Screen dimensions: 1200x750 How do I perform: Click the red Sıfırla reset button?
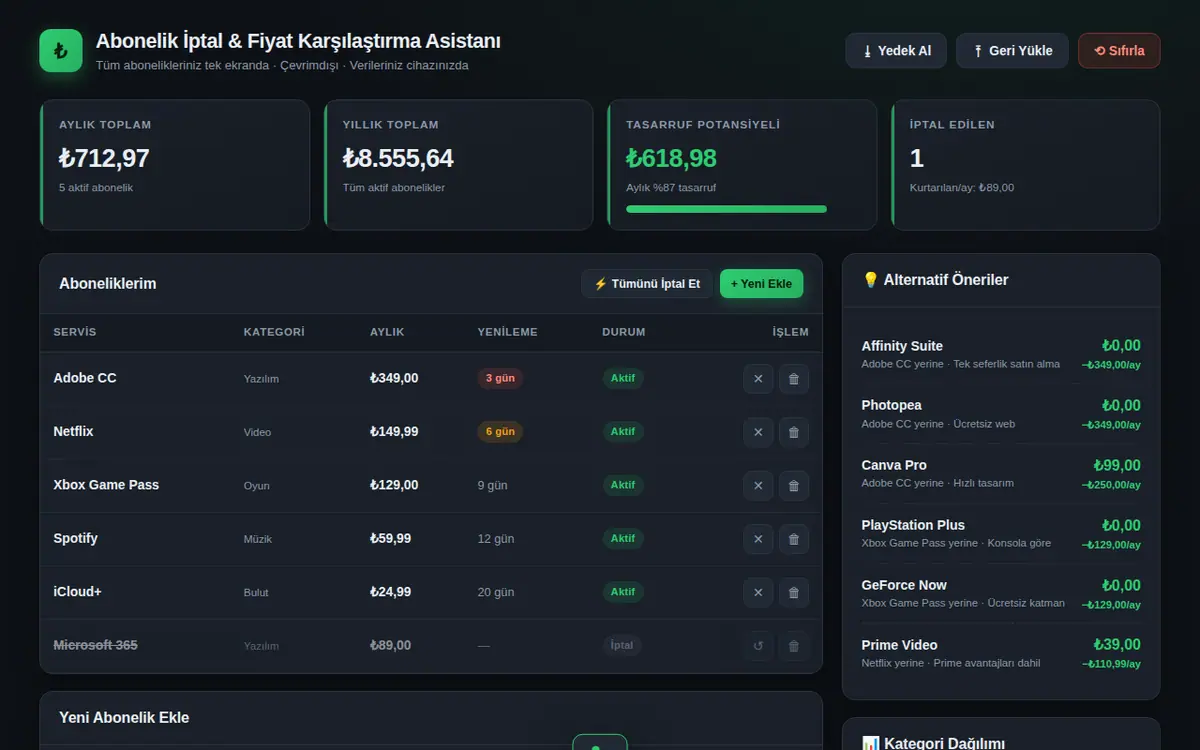tap(1119, 51)
